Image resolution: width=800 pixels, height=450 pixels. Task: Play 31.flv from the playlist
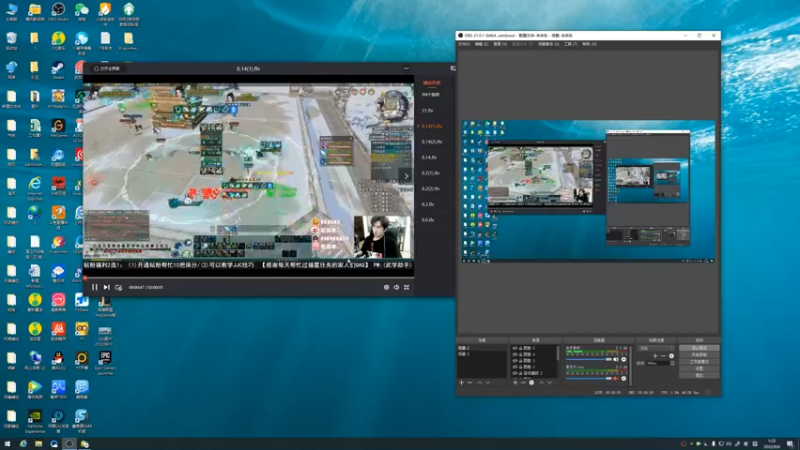pos(428,110)
